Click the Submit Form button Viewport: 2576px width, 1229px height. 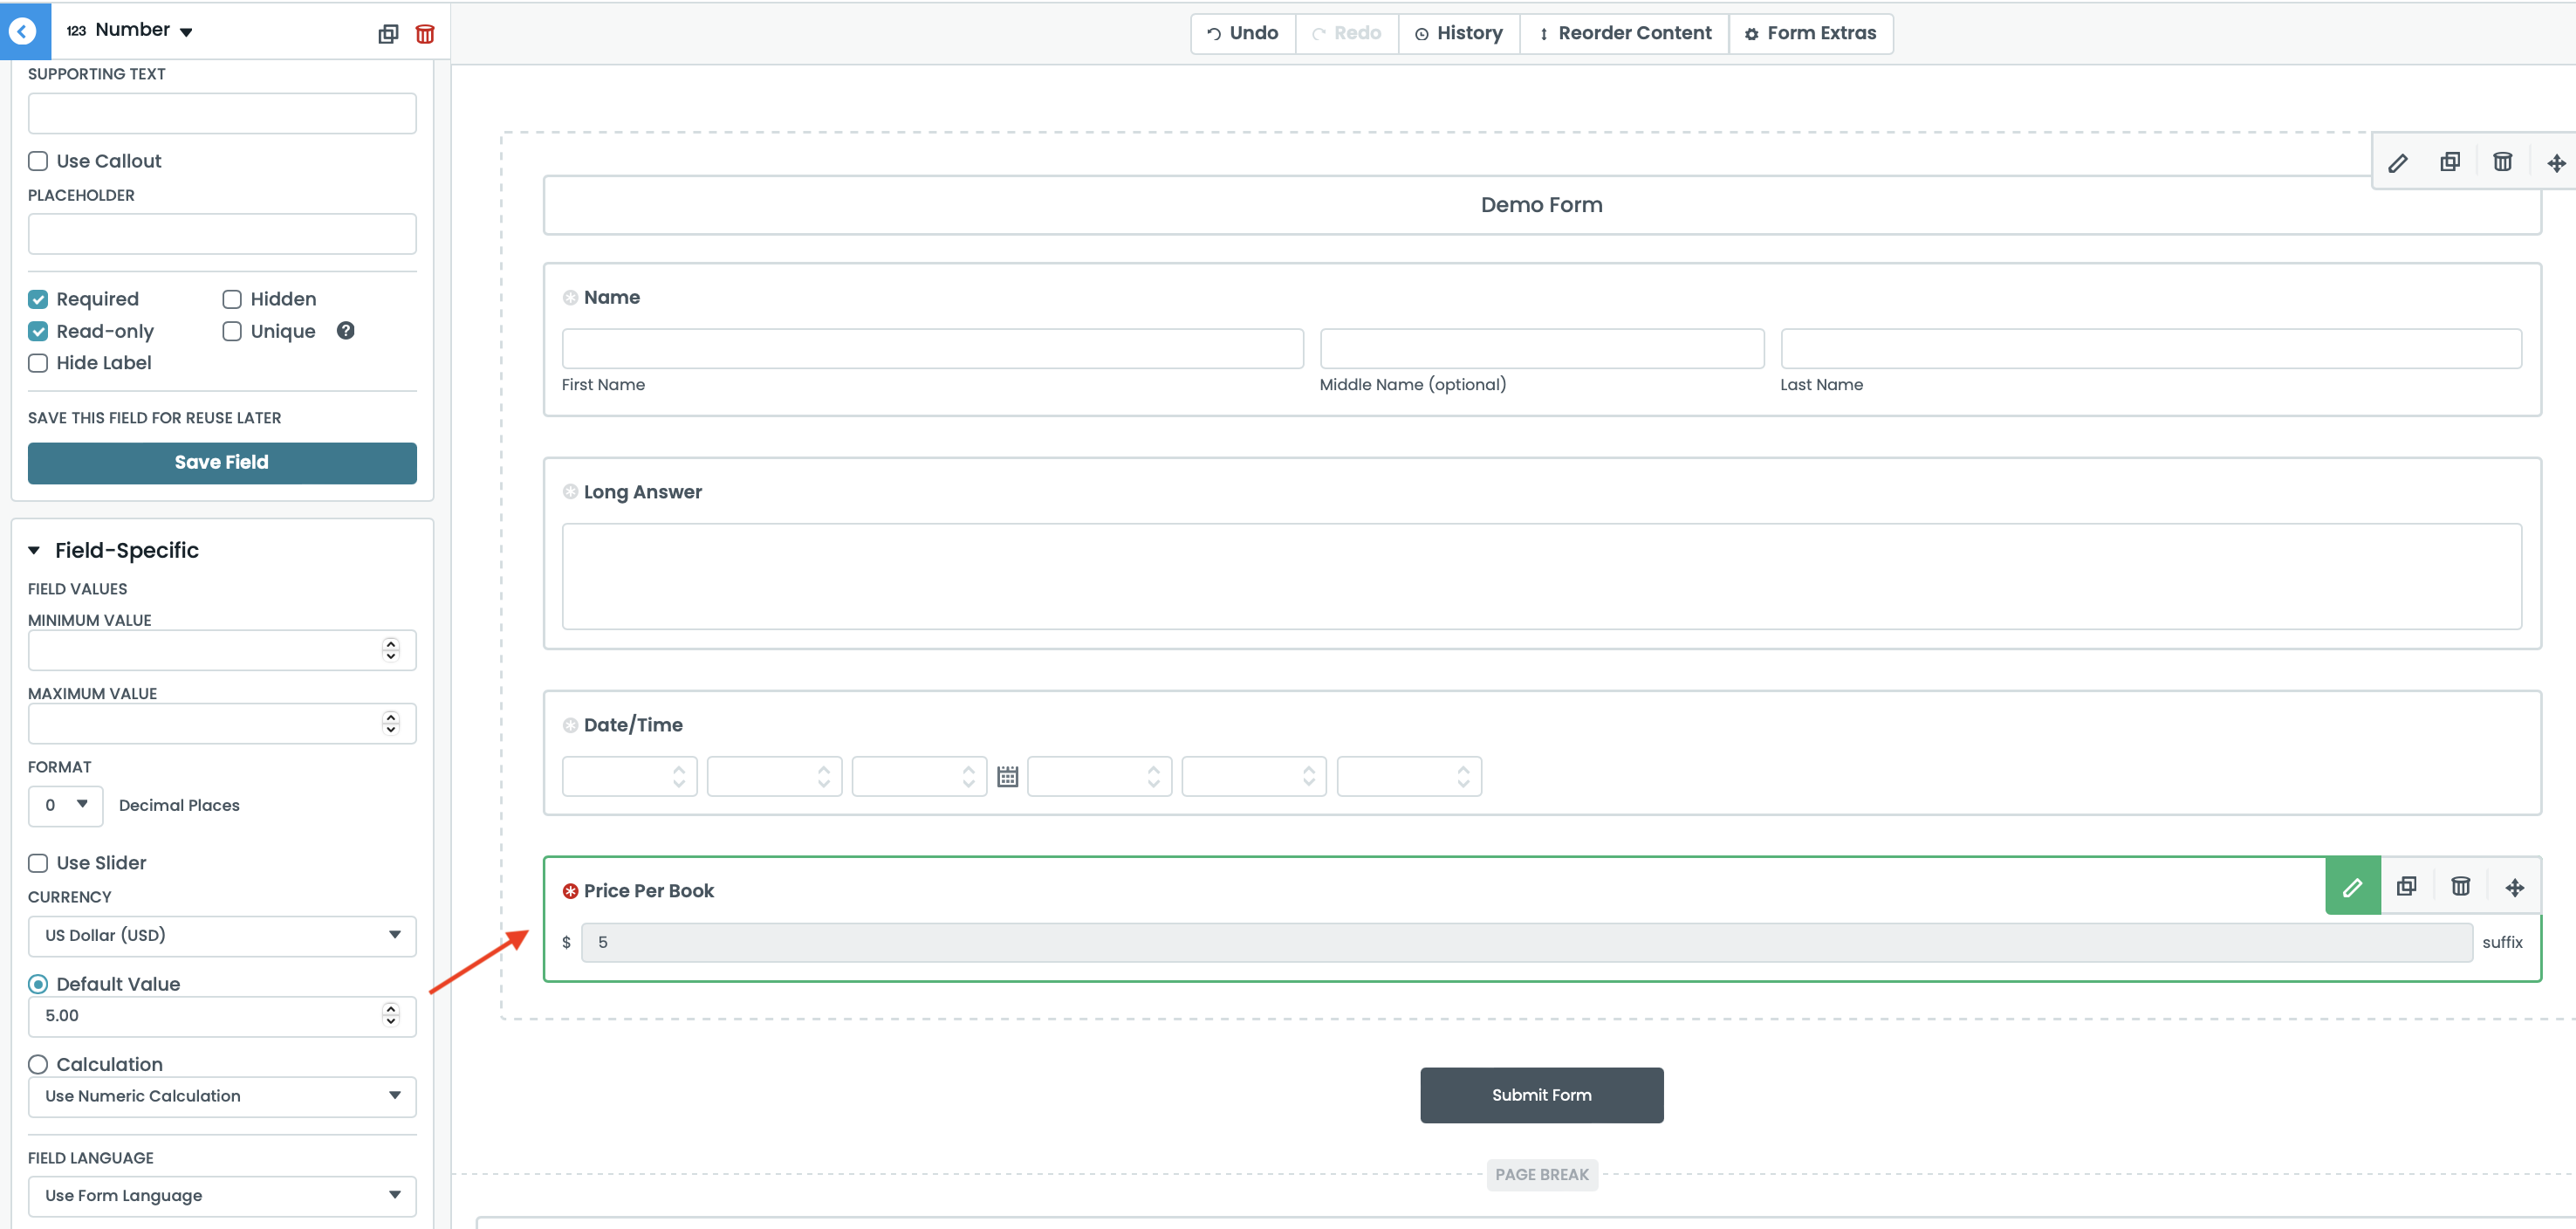[1541, 1094]
